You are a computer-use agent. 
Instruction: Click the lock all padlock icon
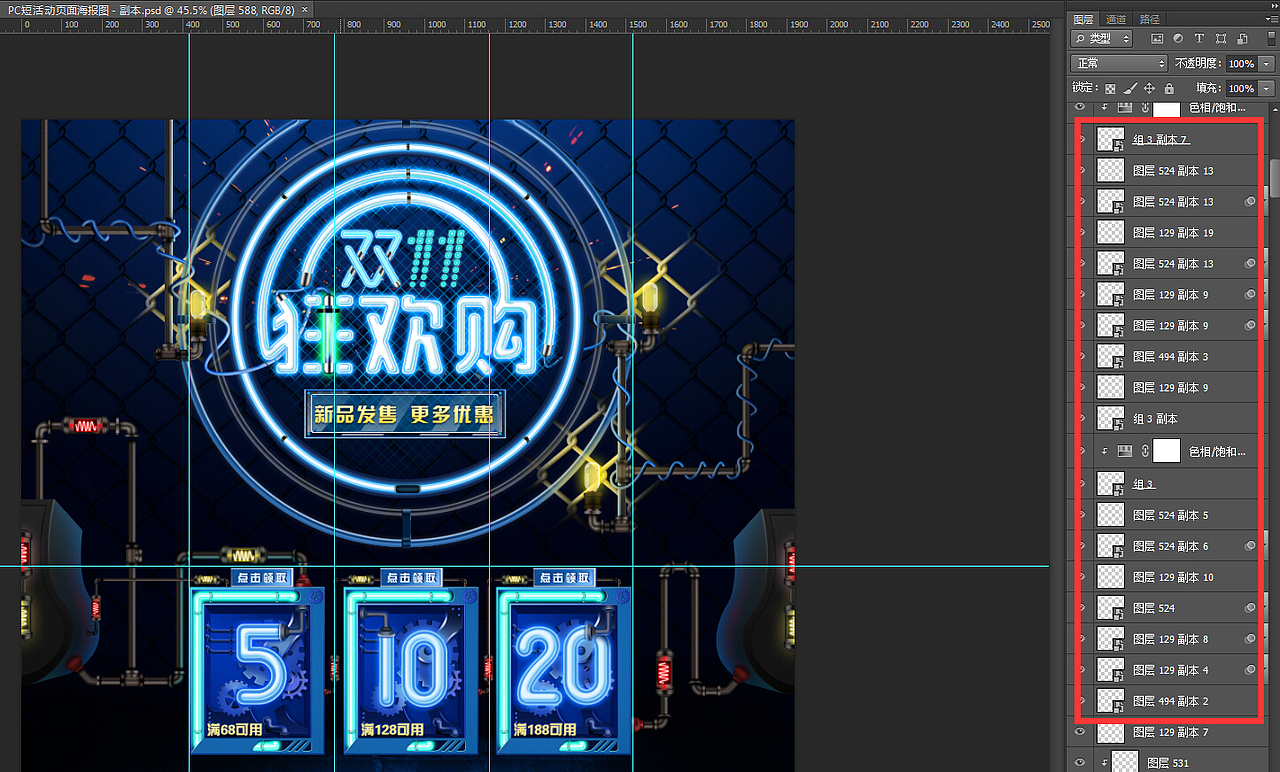[x=1169, y=88]
